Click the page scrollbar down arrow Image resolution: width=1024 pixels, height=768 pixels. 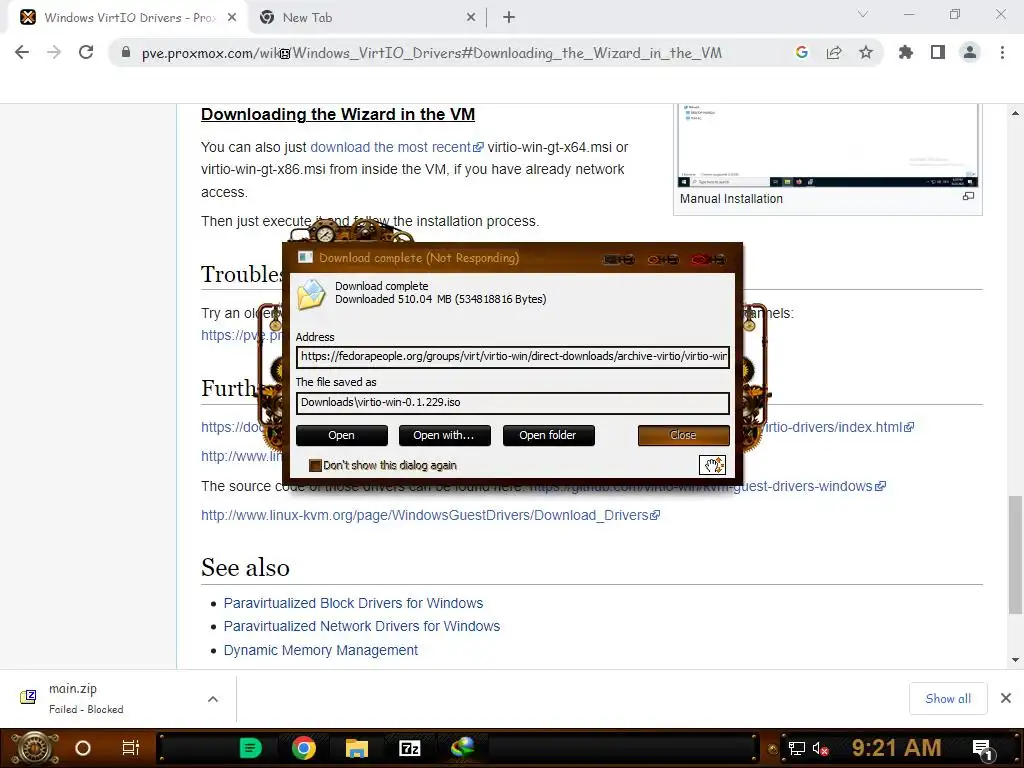[x=1015, y=660]
